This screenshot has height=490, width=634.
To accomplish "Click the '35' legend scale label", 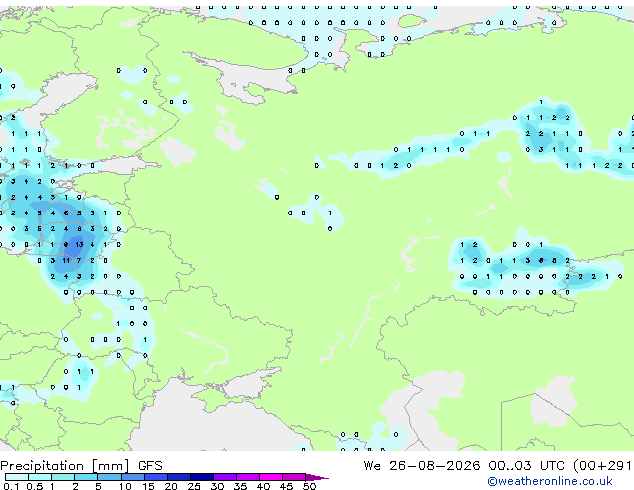I will coord(240,486).
